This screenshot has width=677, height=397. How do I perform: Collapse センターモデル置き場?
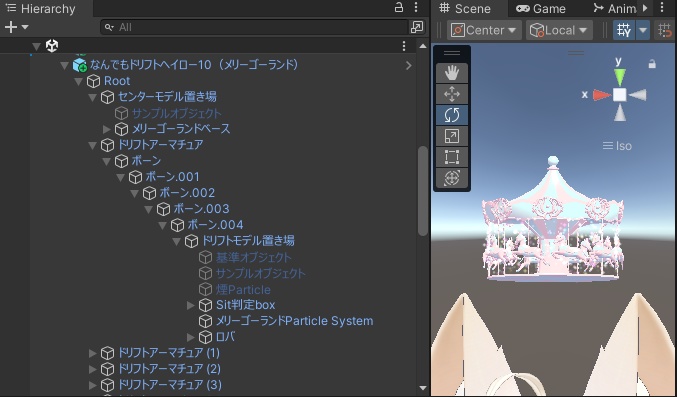(x=92, y=97)
